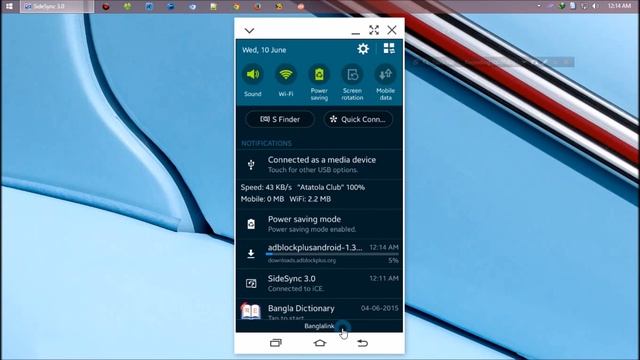640x360 pixels.
Task: Tap the power saving battery notification icon
Action: click(x=251, y=224)
